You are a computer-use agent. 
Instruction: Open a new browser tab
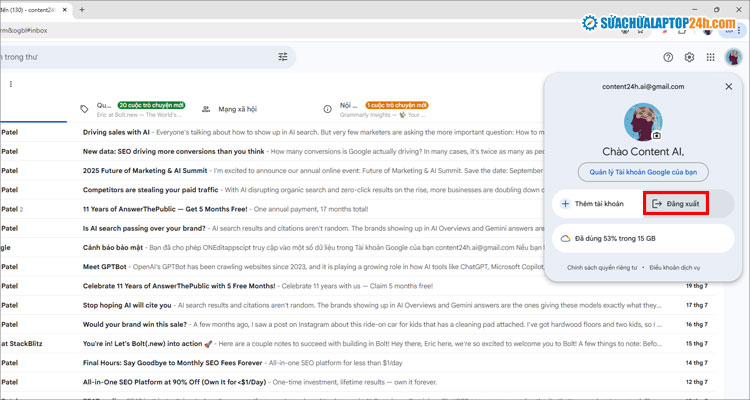point(82,10)
